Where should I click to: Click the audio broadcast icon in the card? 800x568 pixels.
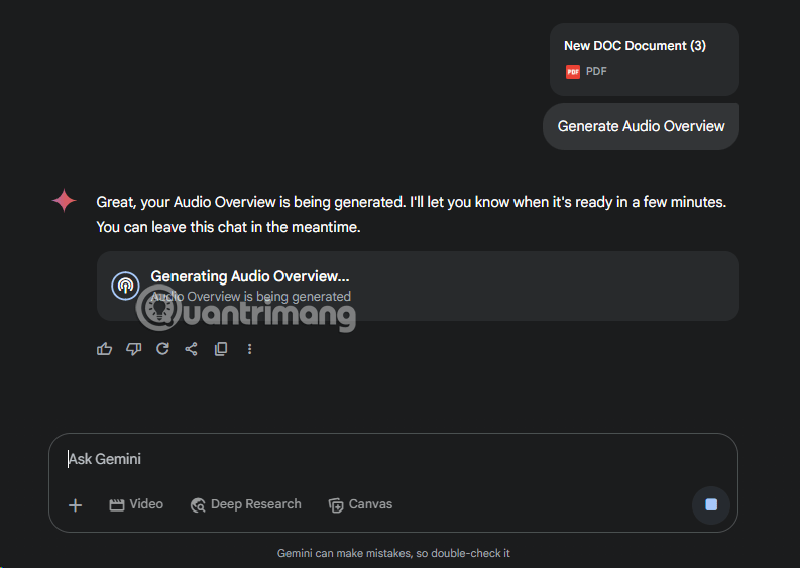click(x=125, y=286)
